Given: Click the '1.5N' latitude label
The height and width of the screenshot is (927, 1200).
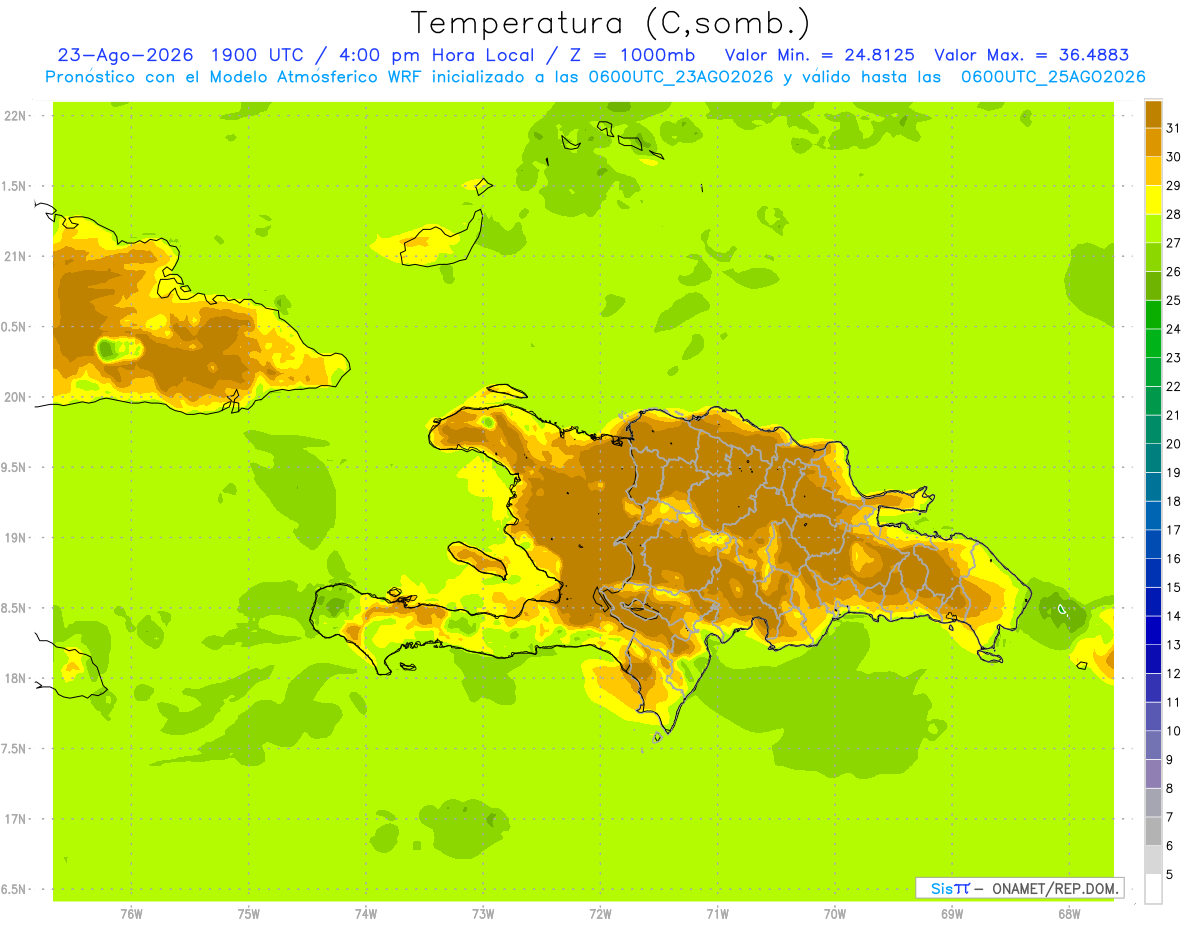Looking at the screenshot, I should pyautogui.click(x=13, y=186).
